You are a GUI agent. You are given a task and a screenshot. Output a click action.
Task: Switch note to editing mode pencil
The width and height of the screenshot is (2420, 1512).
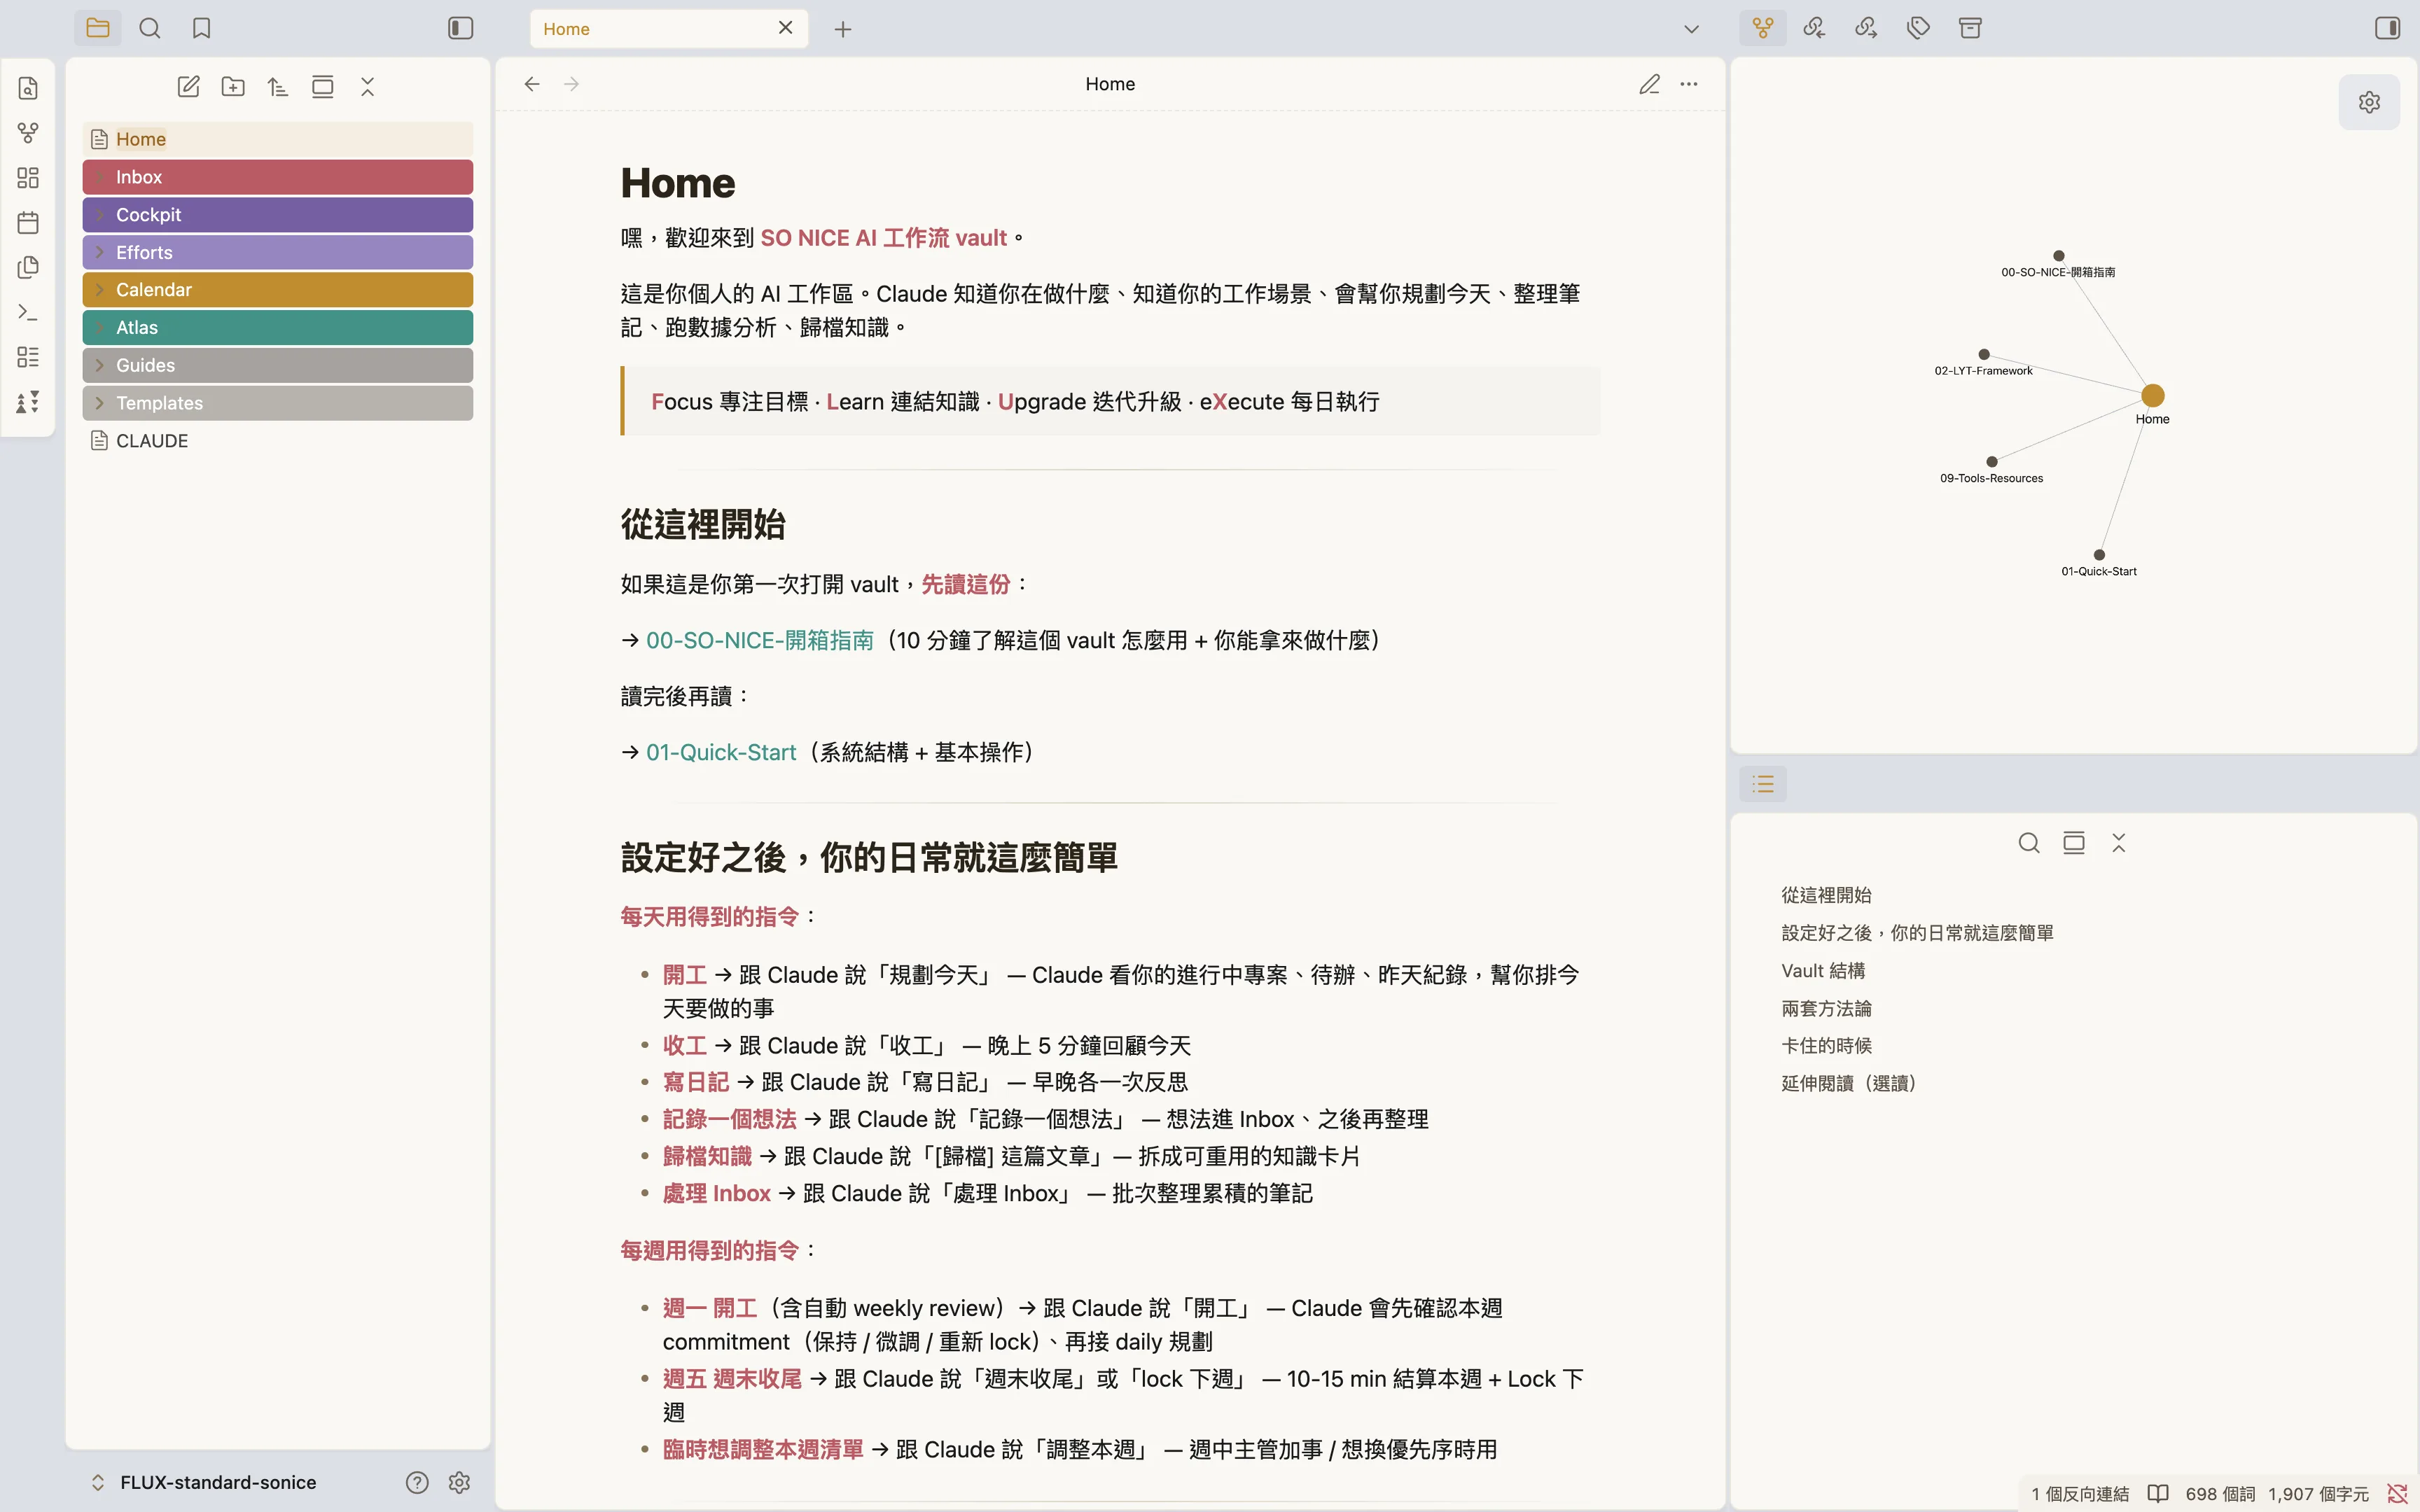click(1650, 84)
